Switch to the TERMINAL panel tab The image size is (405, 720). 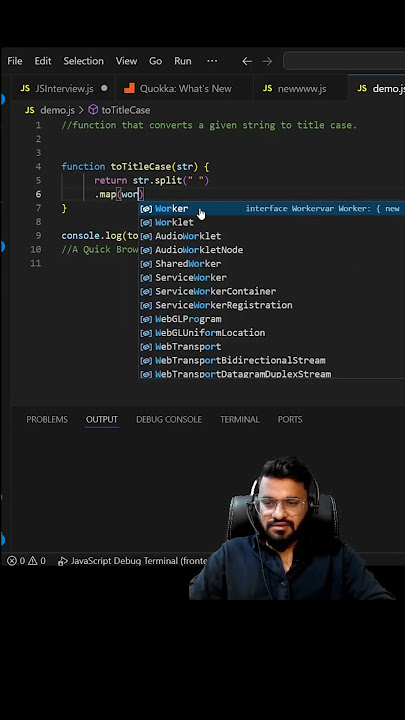pos(240,419)
